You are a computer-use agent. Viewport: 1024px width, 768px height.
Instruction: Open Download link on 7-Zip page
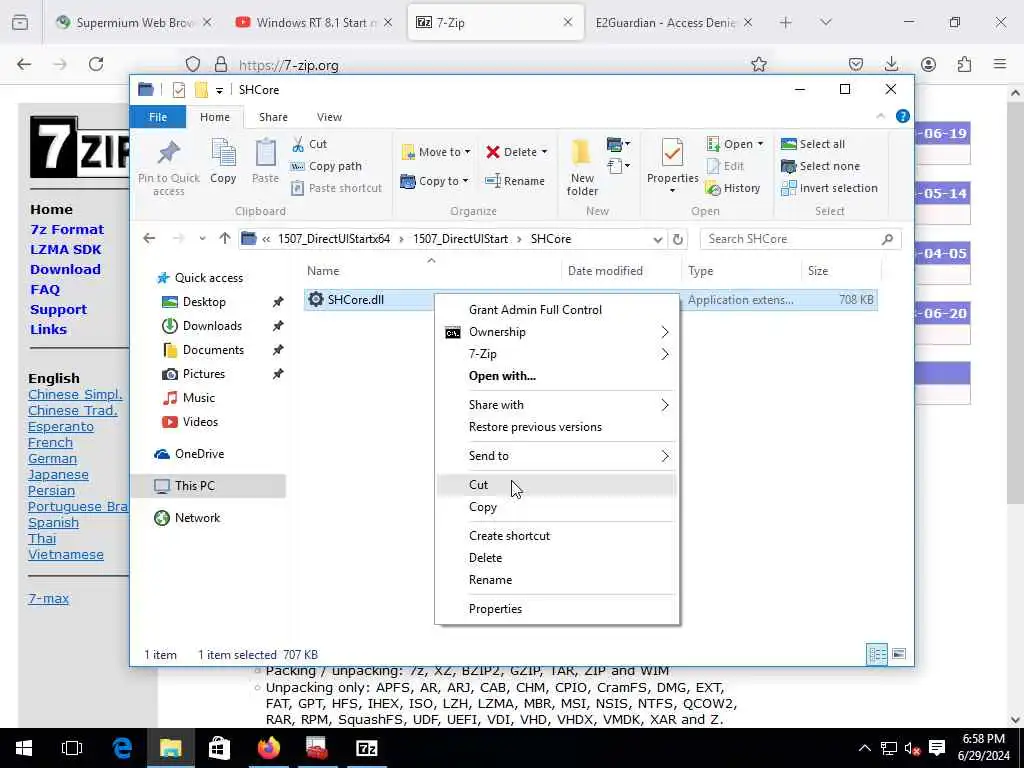pyautogui.click(x=65, y=269)
